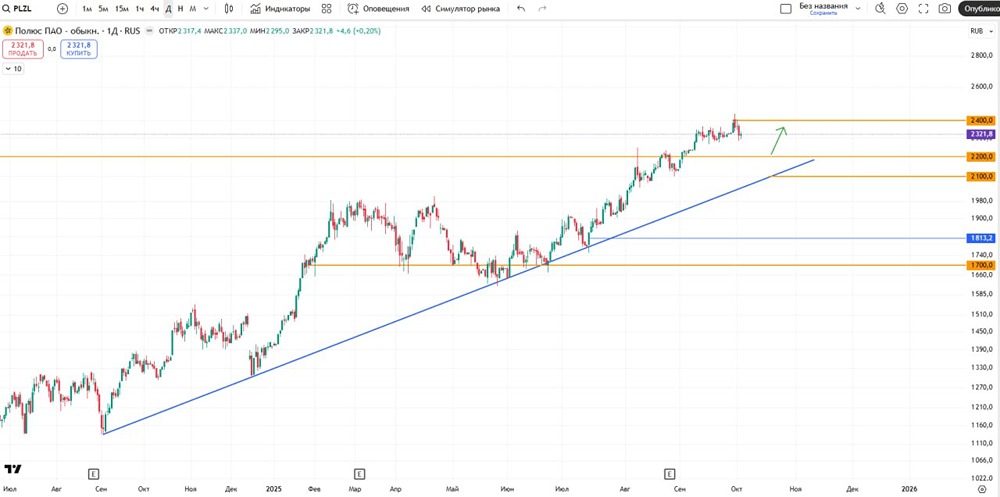Image resolution: width=1000 pixels, height=497 pixels.
Task: Open the indicator templates grid icon
Action: pyautogui.click(x=326, y=8)
